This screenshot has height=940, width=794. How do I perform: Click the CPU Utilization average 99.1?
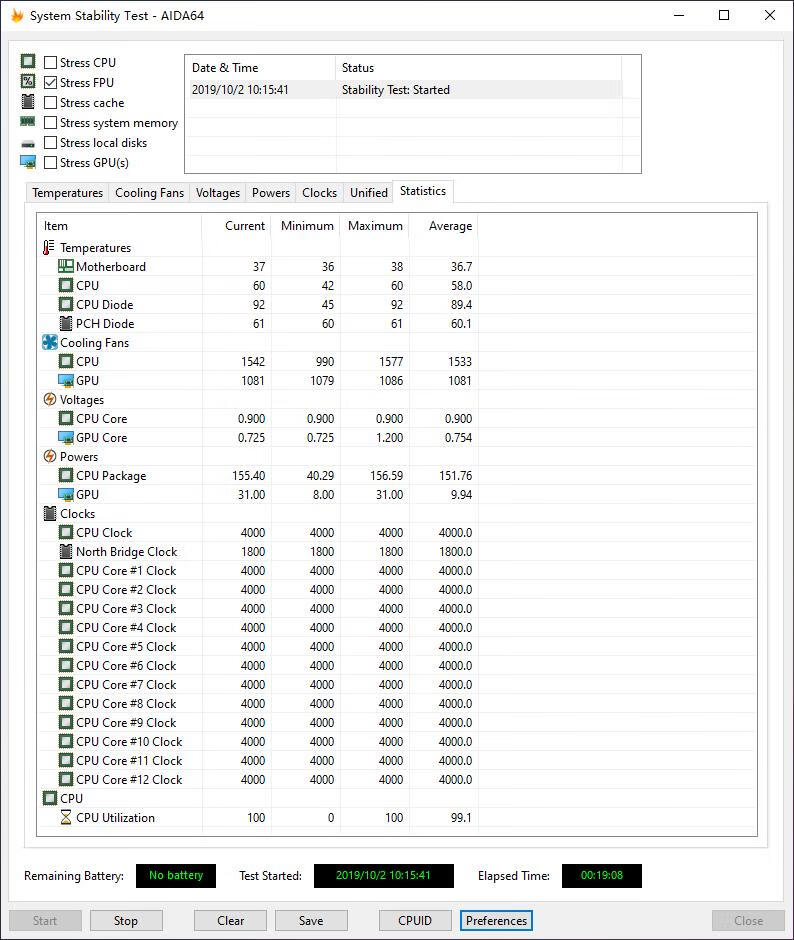click(x=461, y=818)
